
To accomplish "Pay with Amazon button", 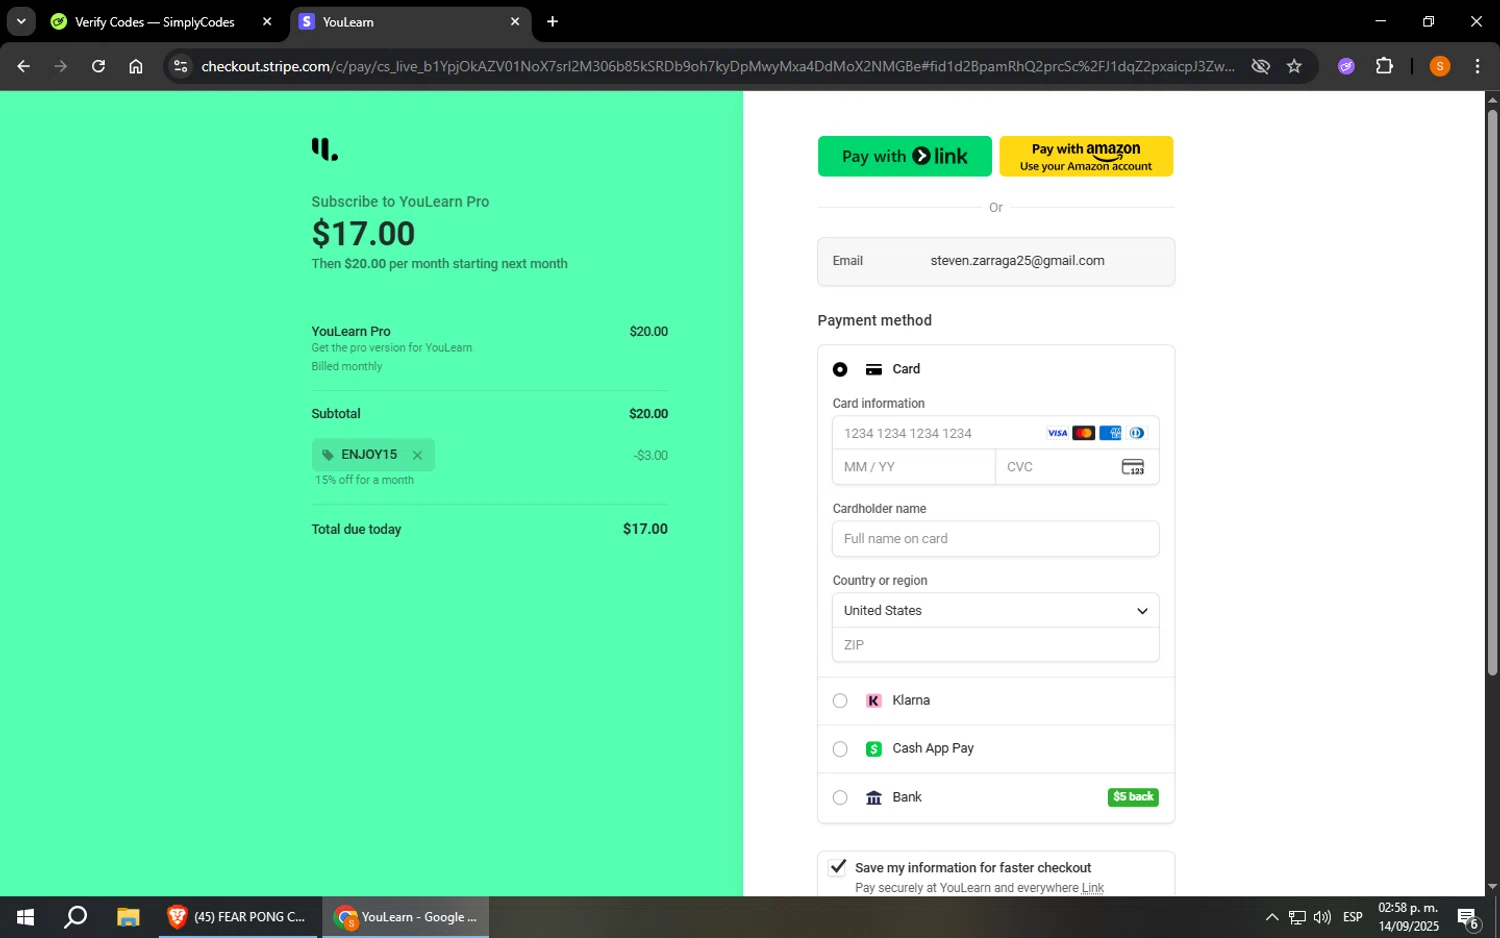I will [1086, 156].
